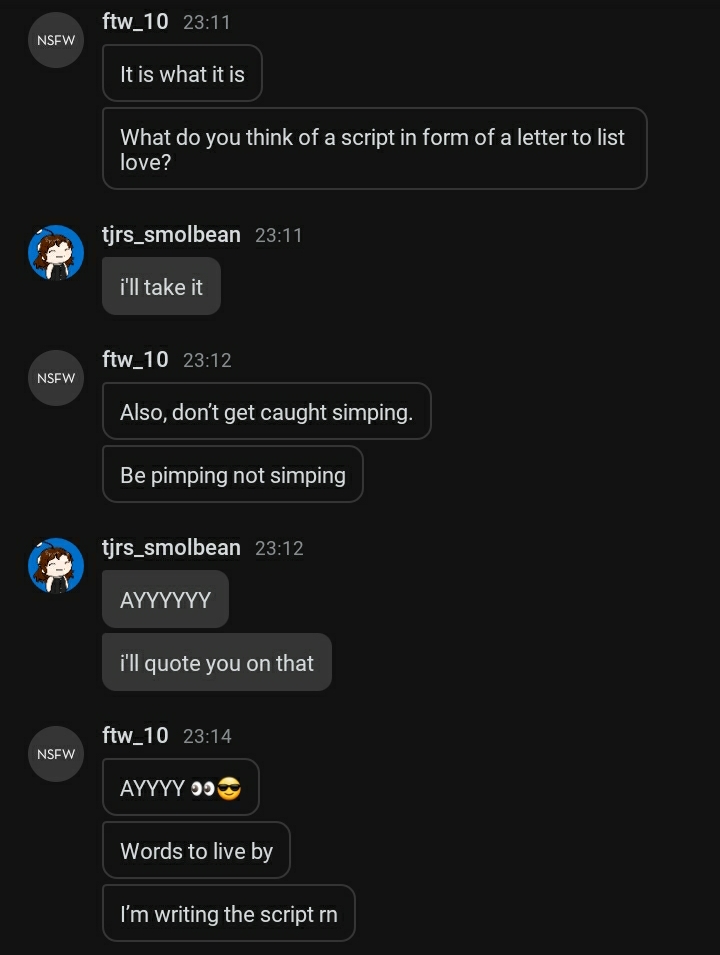The height and width of the screenshot is (955, 720).
Task: Tap the "Words to live by" message
Action: click(196, 851)
